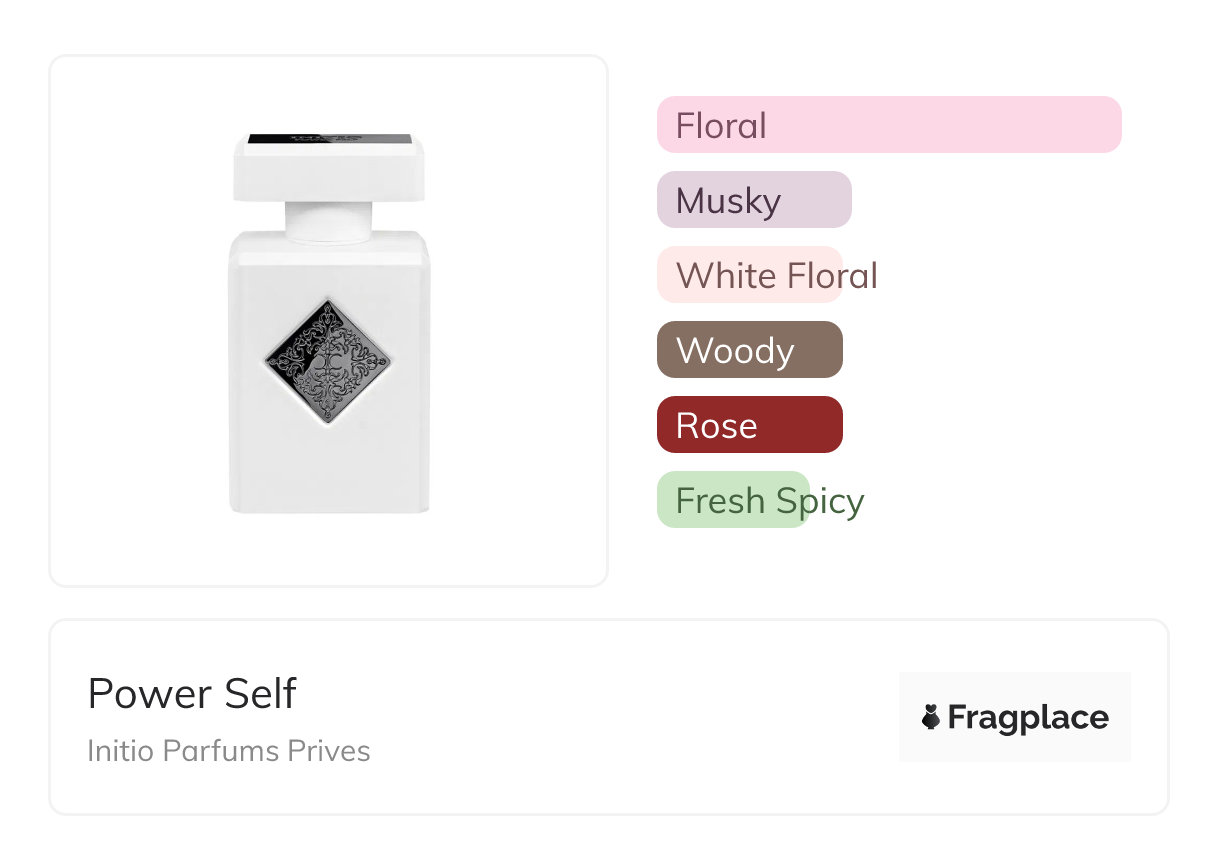Click the "Rose" label text

[716, 426]
